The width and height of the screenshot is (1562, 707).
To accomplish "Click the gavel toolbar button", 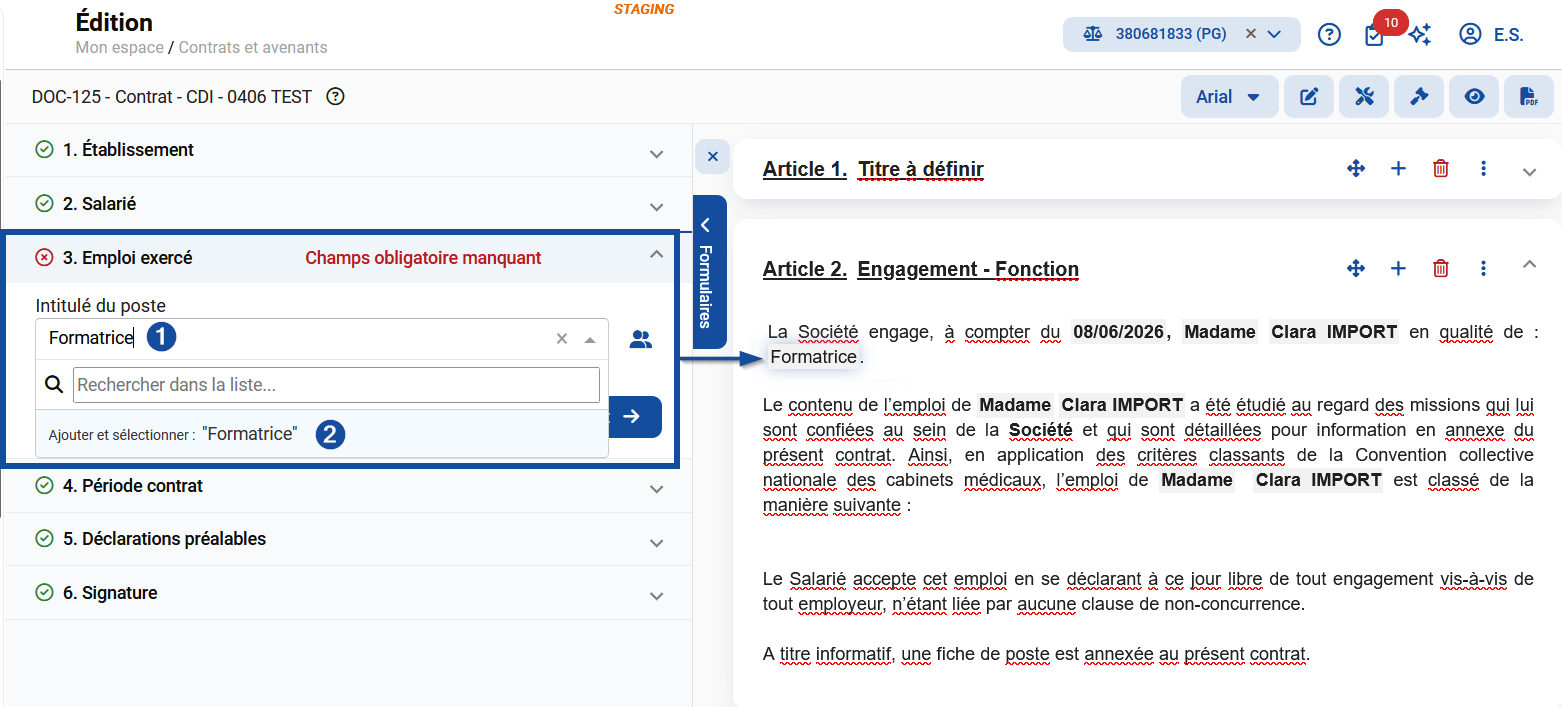I will pyautogui.click(x=1419, y=97).
